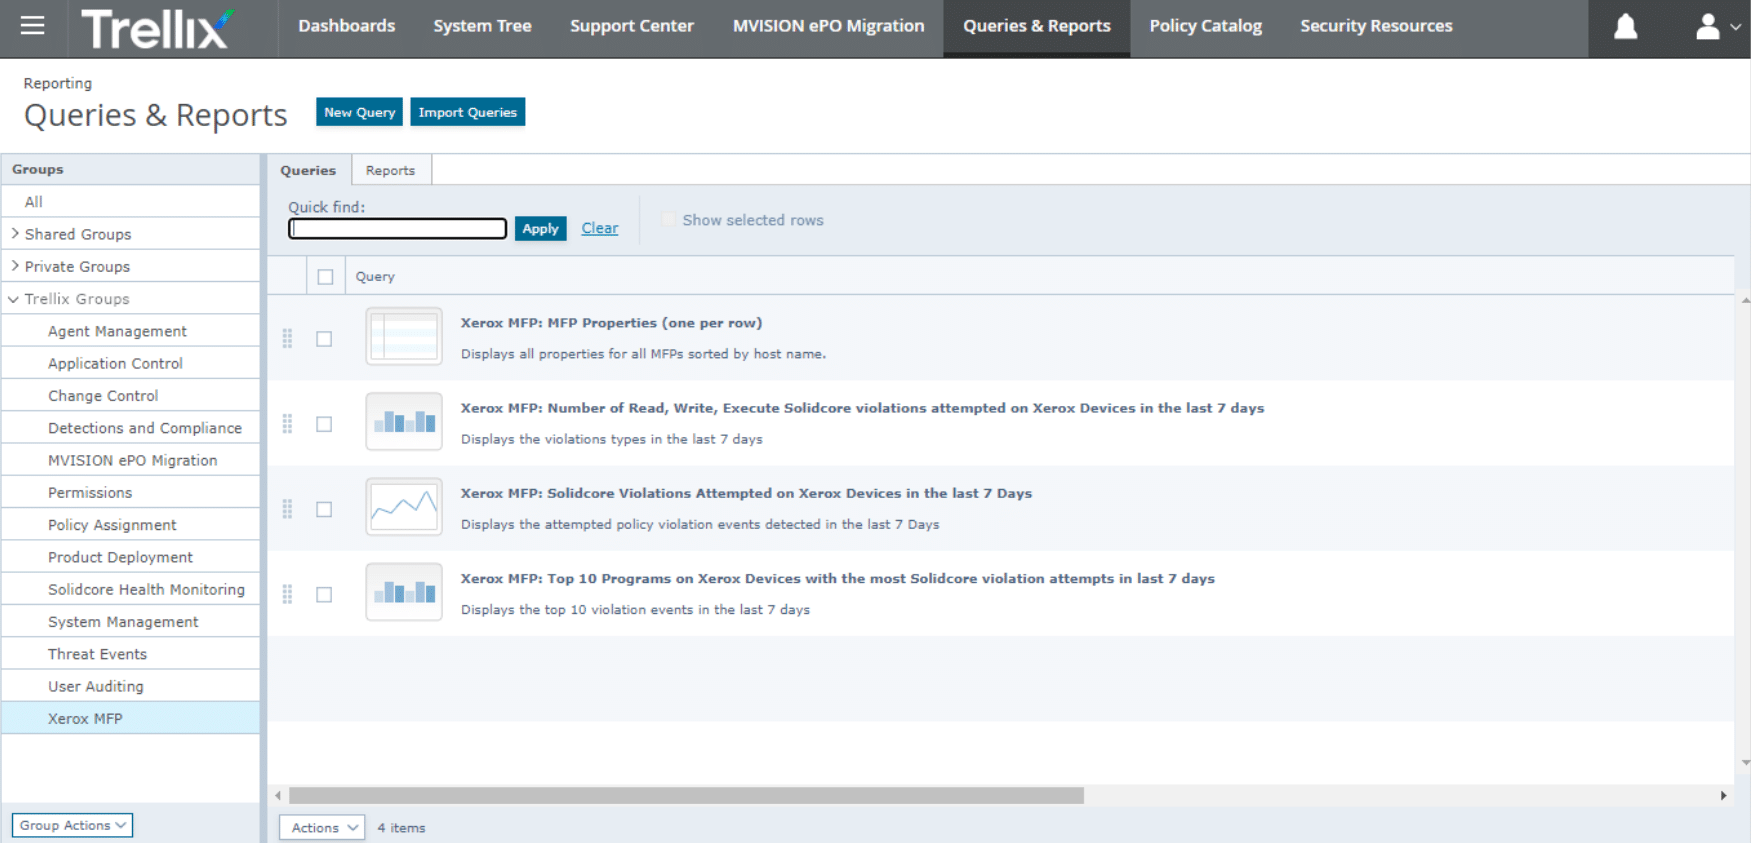Click the Import Queries button
The width and height of the screenshot is (1751, 843).
[467, 112]
